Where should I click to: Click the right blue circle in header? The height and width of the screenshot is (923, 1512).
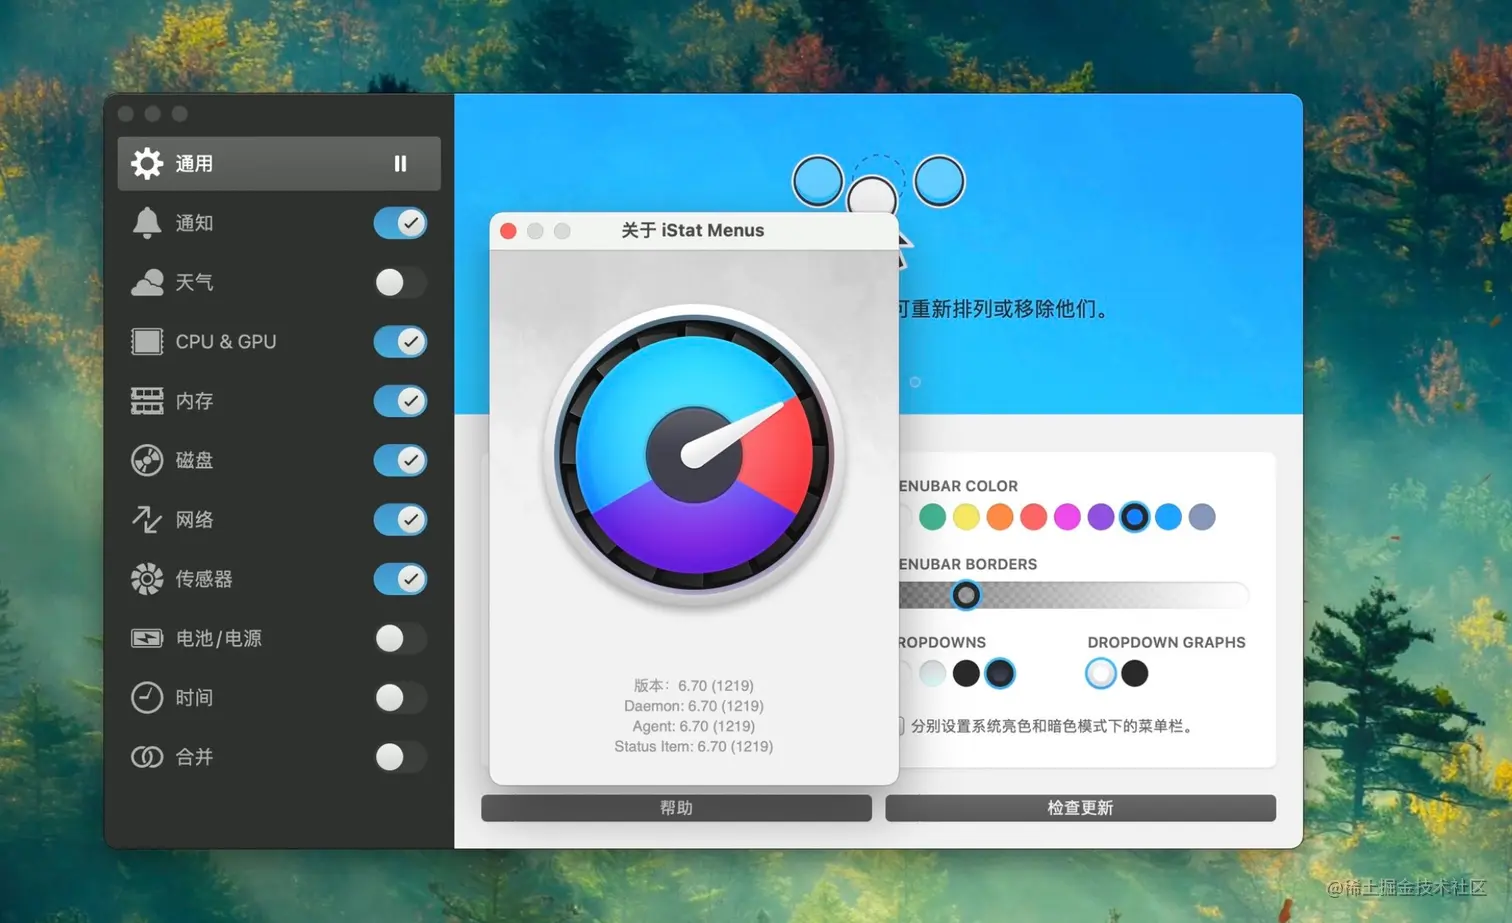(x=939, y=181)
